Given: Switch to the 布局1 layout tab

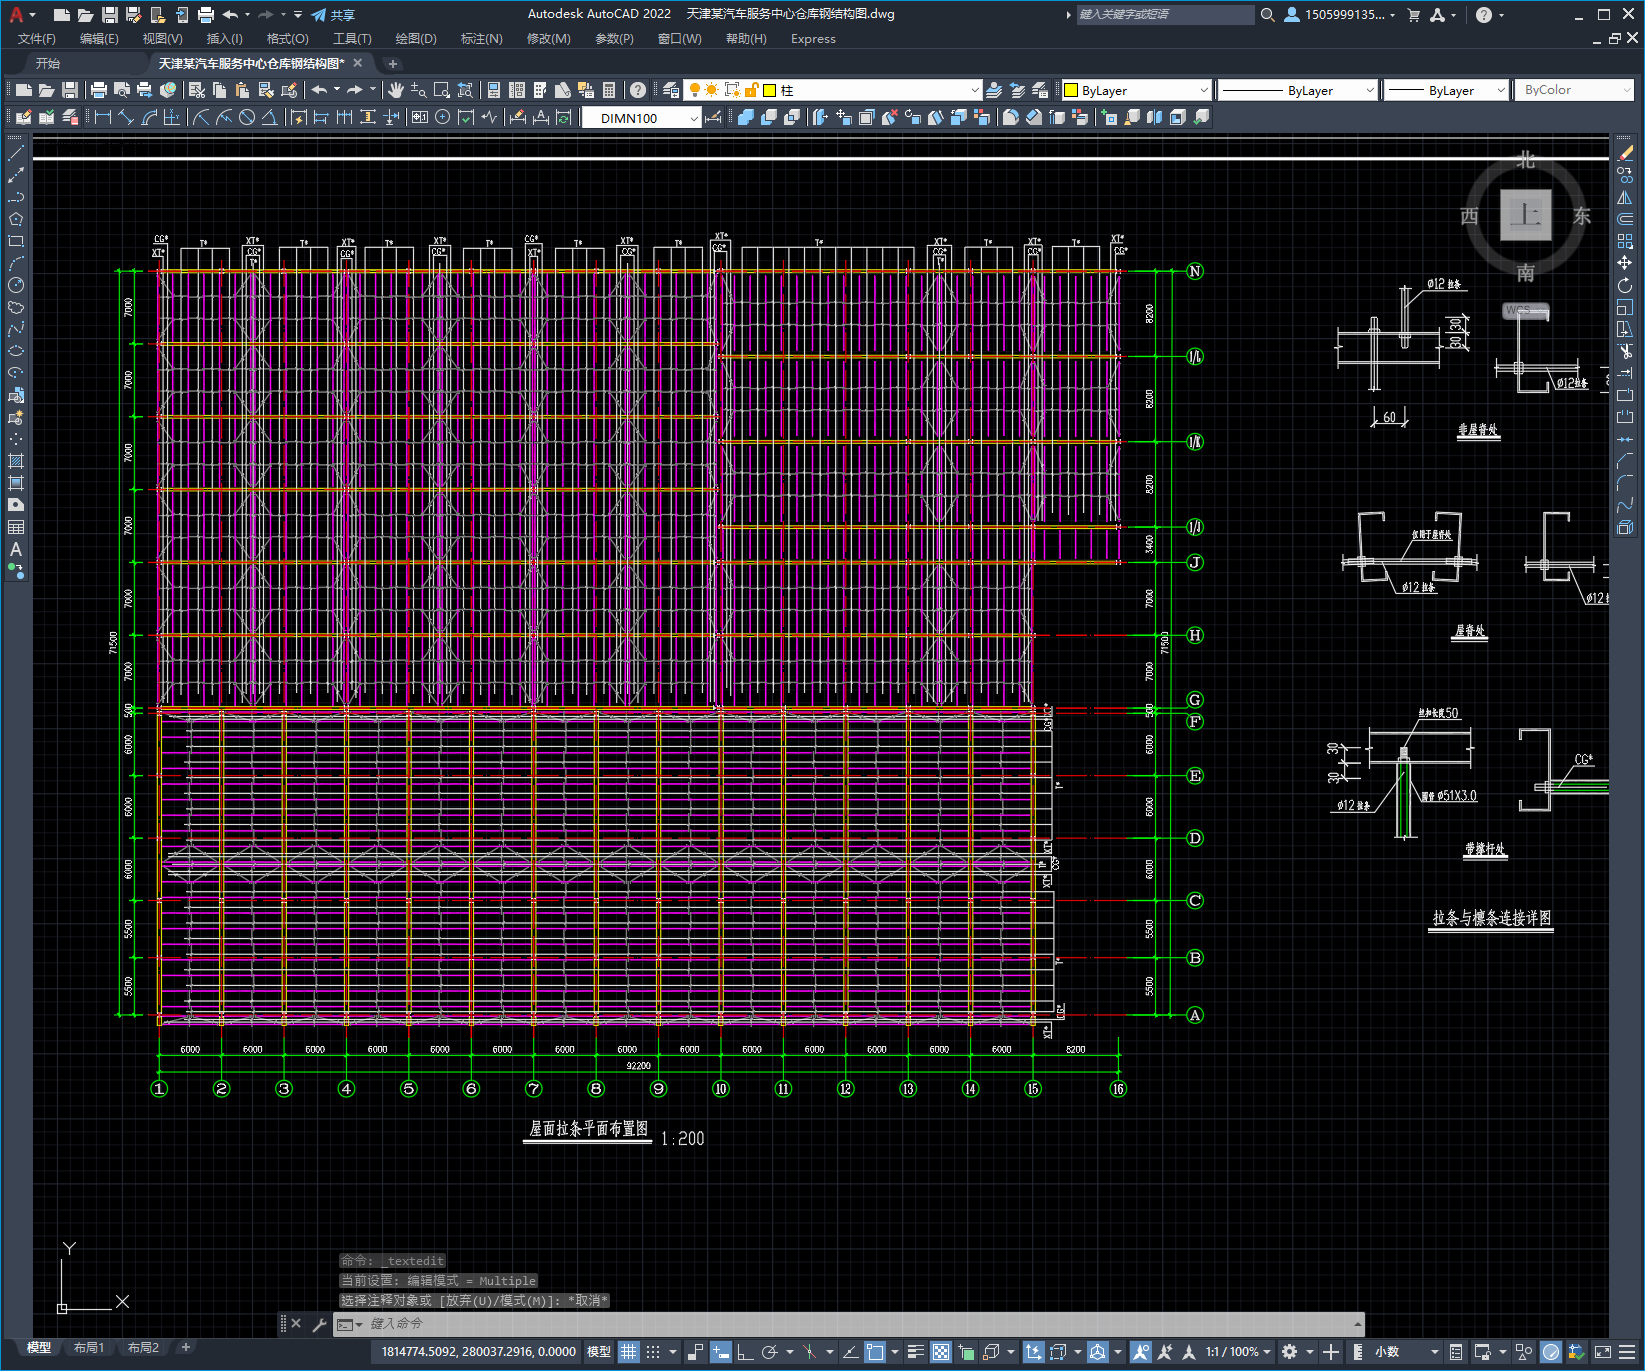Looking at the screenshot, I should [x=88, y=1348].
